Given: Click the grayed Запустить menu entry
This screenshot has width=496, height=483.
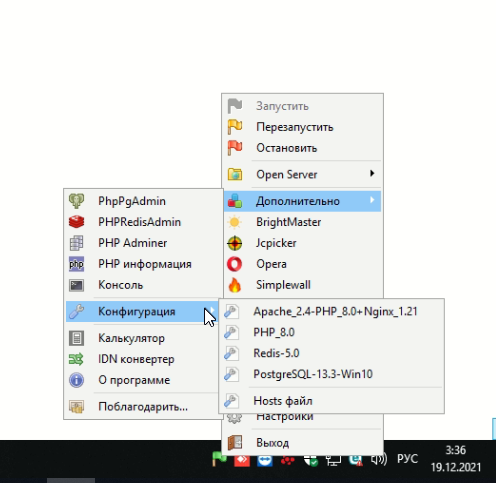Looking at the screenshot, I should pyautogui.click(x=302, y=106).
